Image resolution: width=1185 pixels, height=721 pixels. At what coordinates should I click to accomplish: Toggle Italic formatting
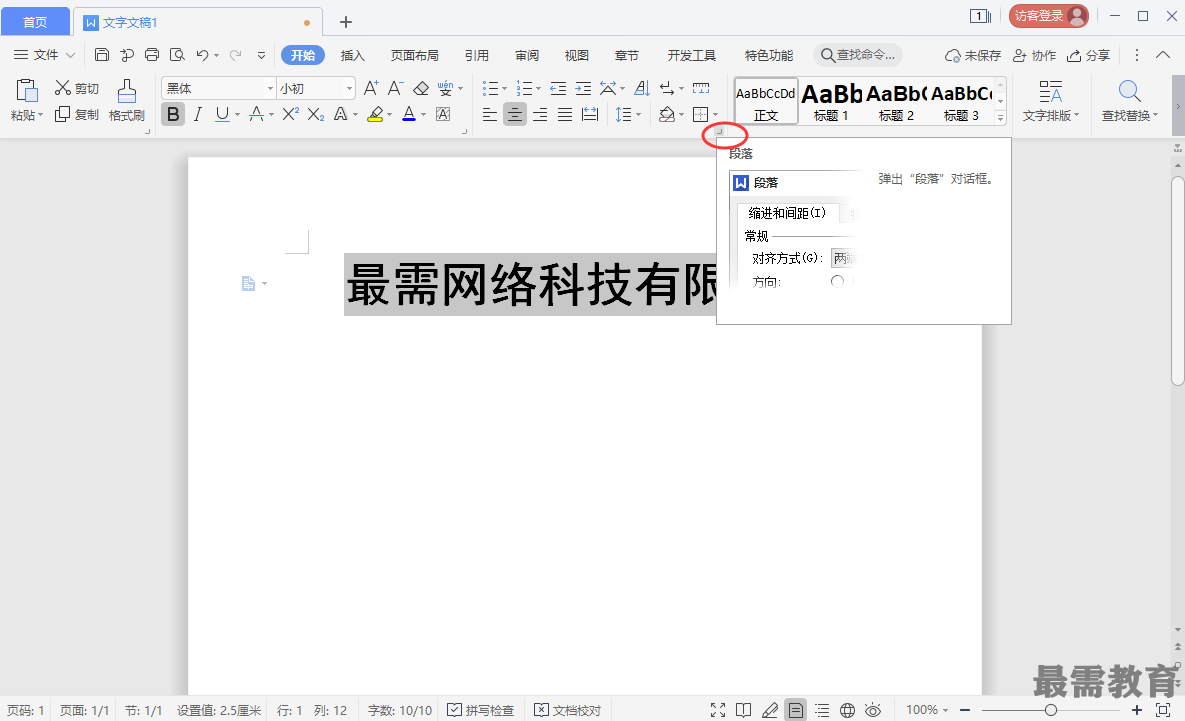pos(197,114)
